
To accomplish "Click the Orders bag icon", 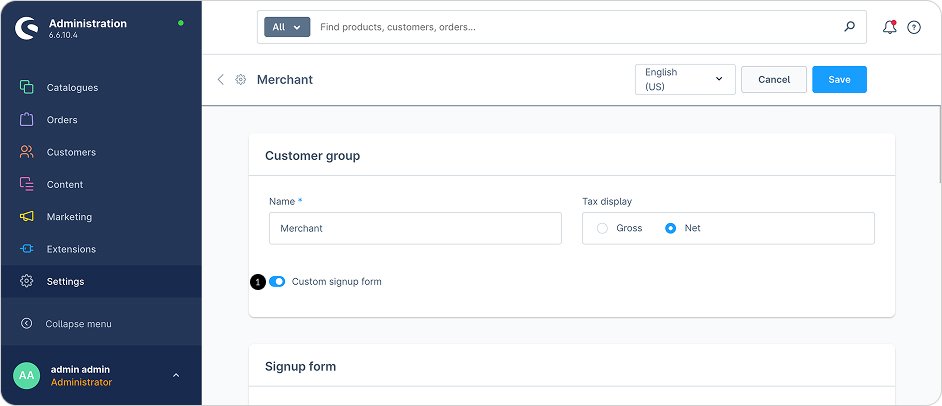I will 27,120.
